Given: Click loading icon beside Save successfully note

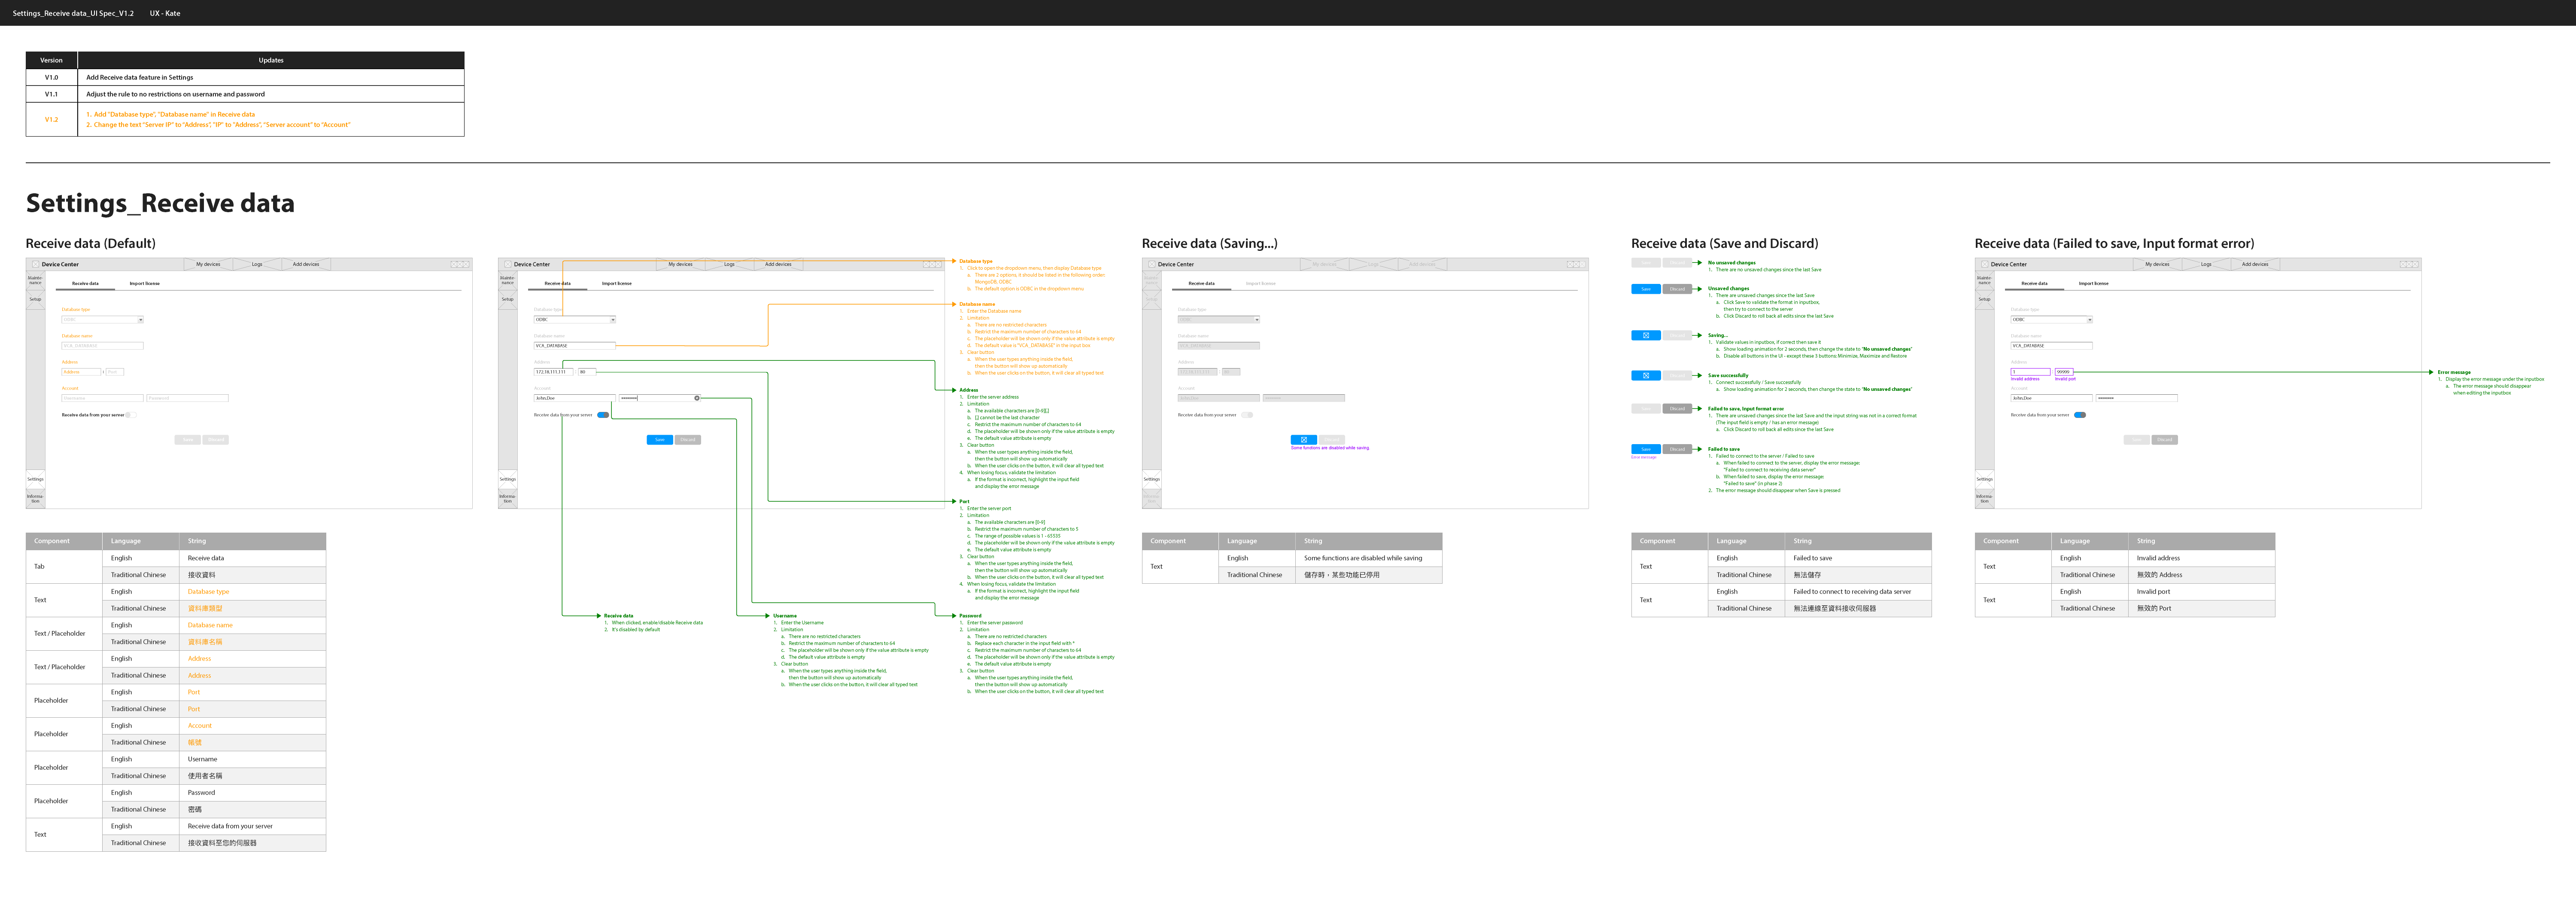Looking at the screenshot, I should point(1645,376).
